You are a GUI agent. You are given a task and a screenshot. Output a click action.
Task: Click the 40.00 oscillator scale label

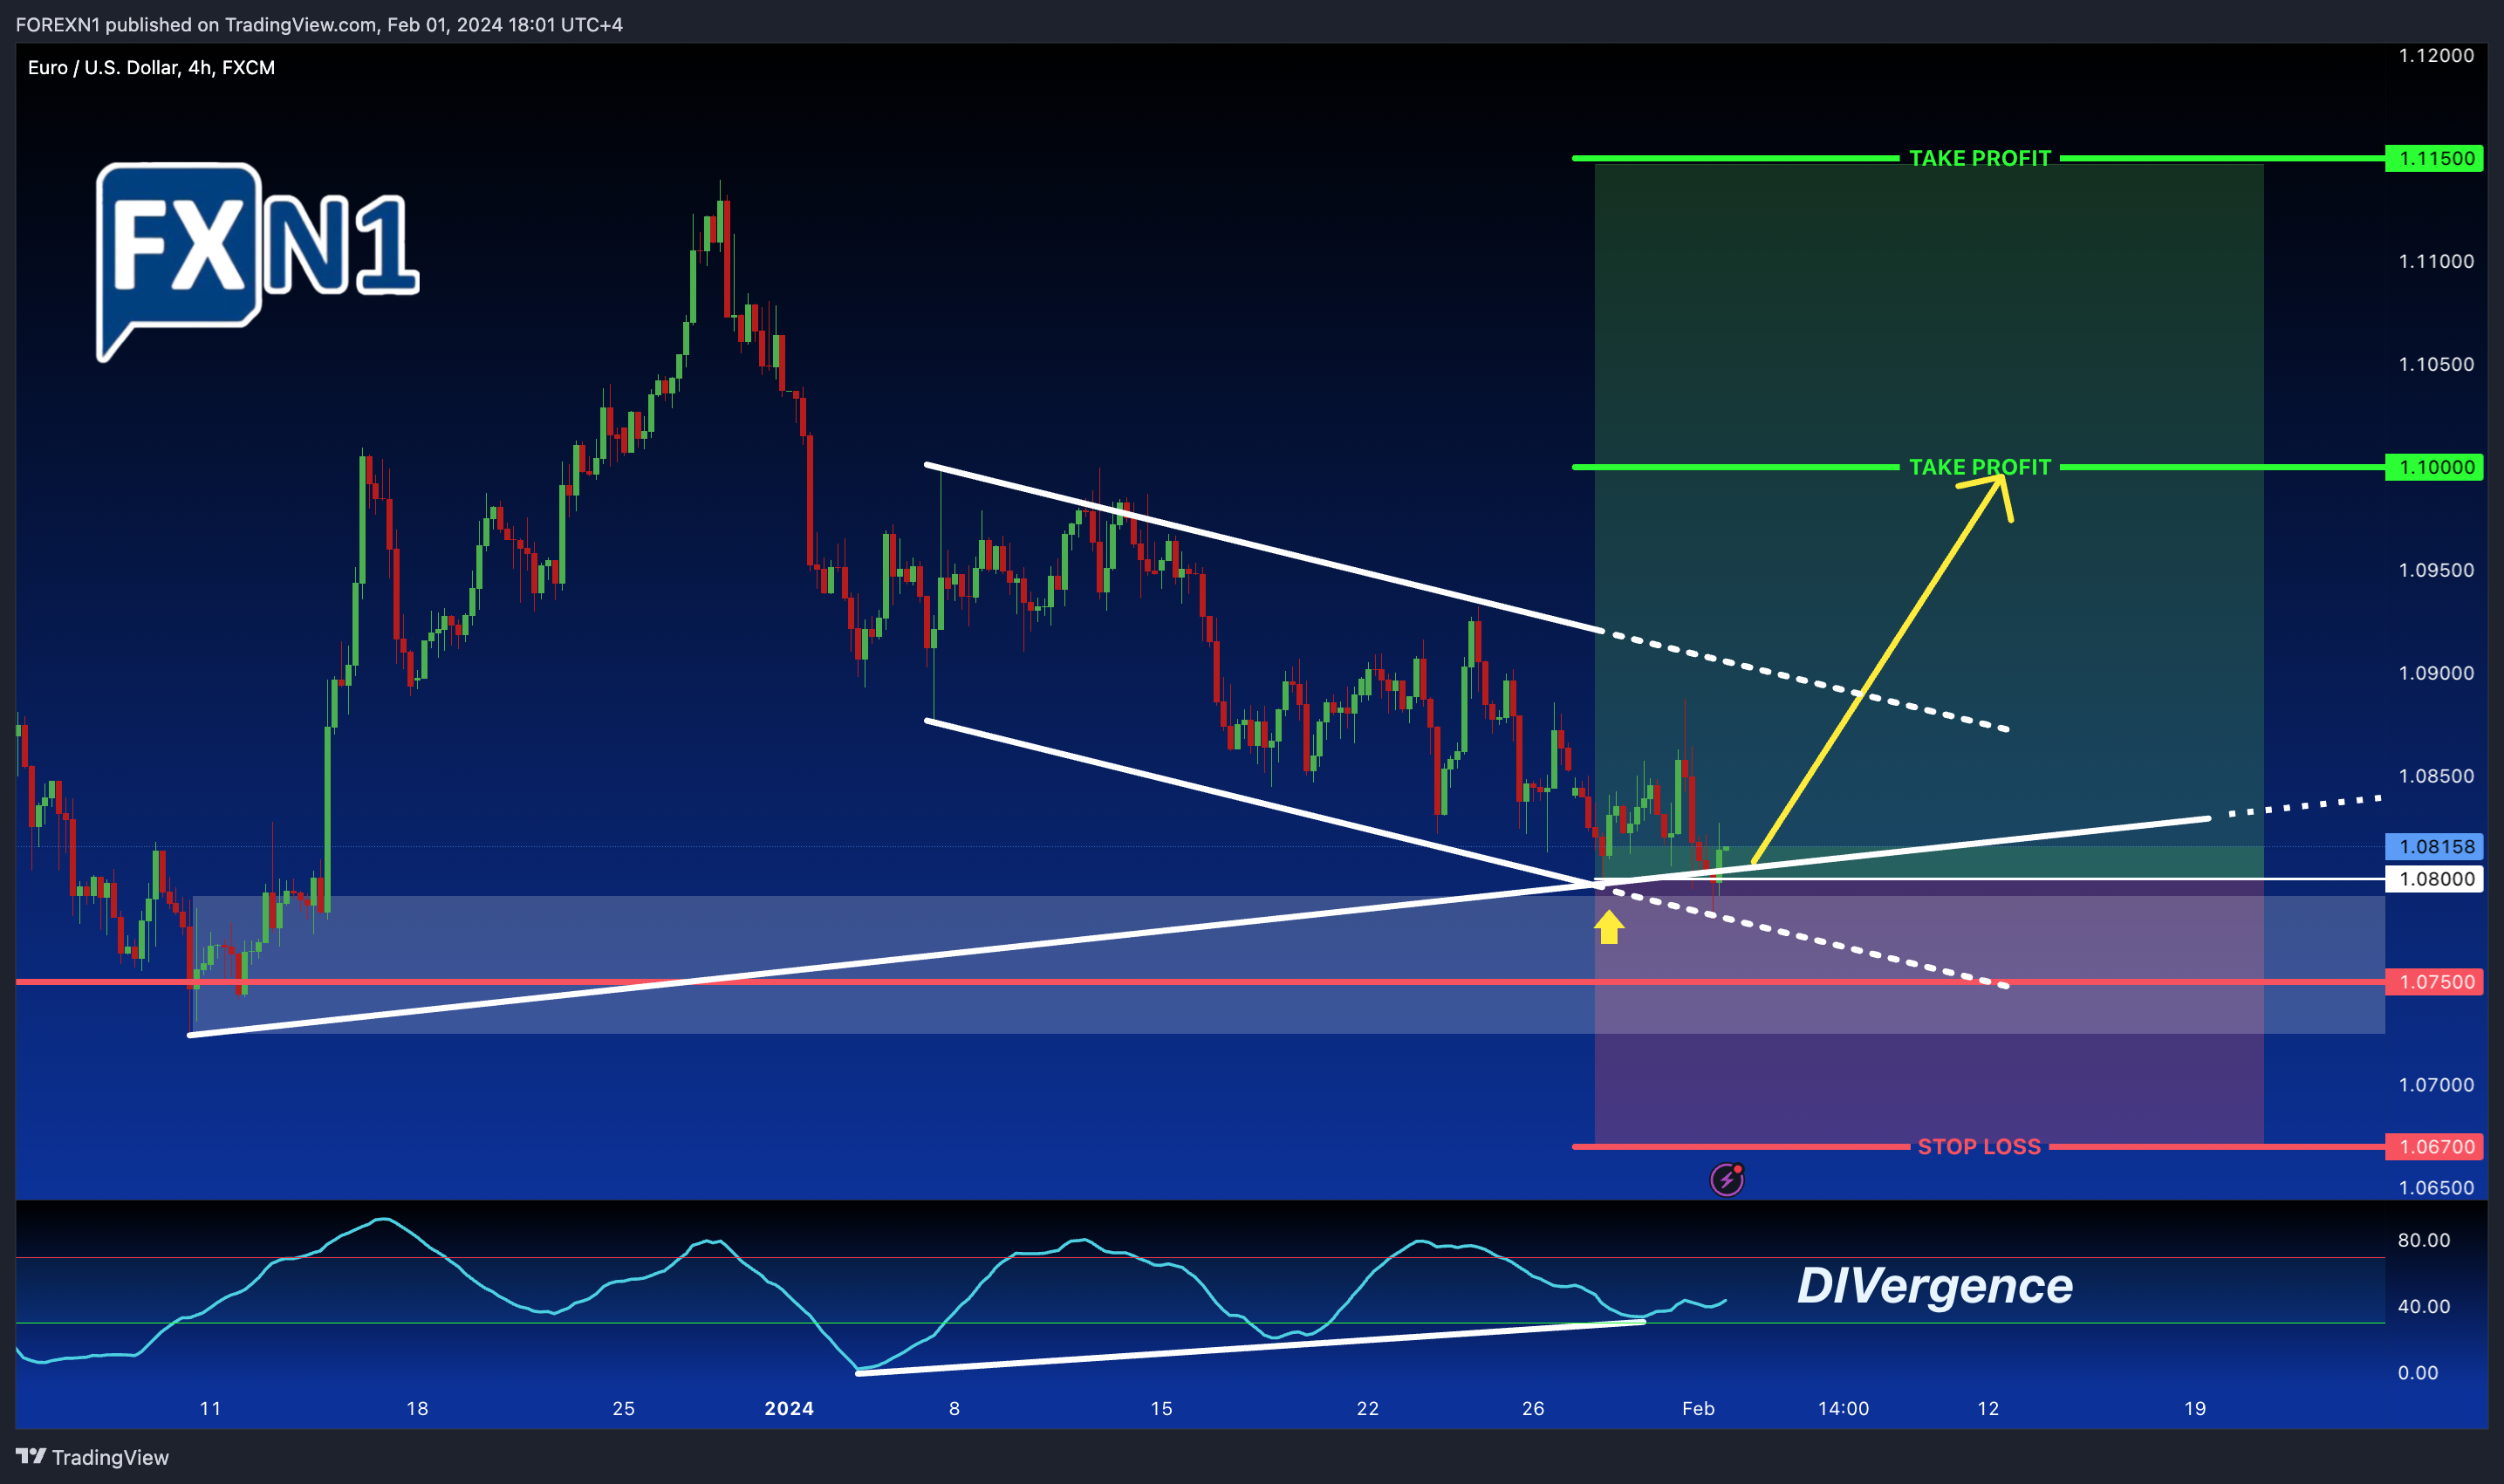point(2424,1306)
